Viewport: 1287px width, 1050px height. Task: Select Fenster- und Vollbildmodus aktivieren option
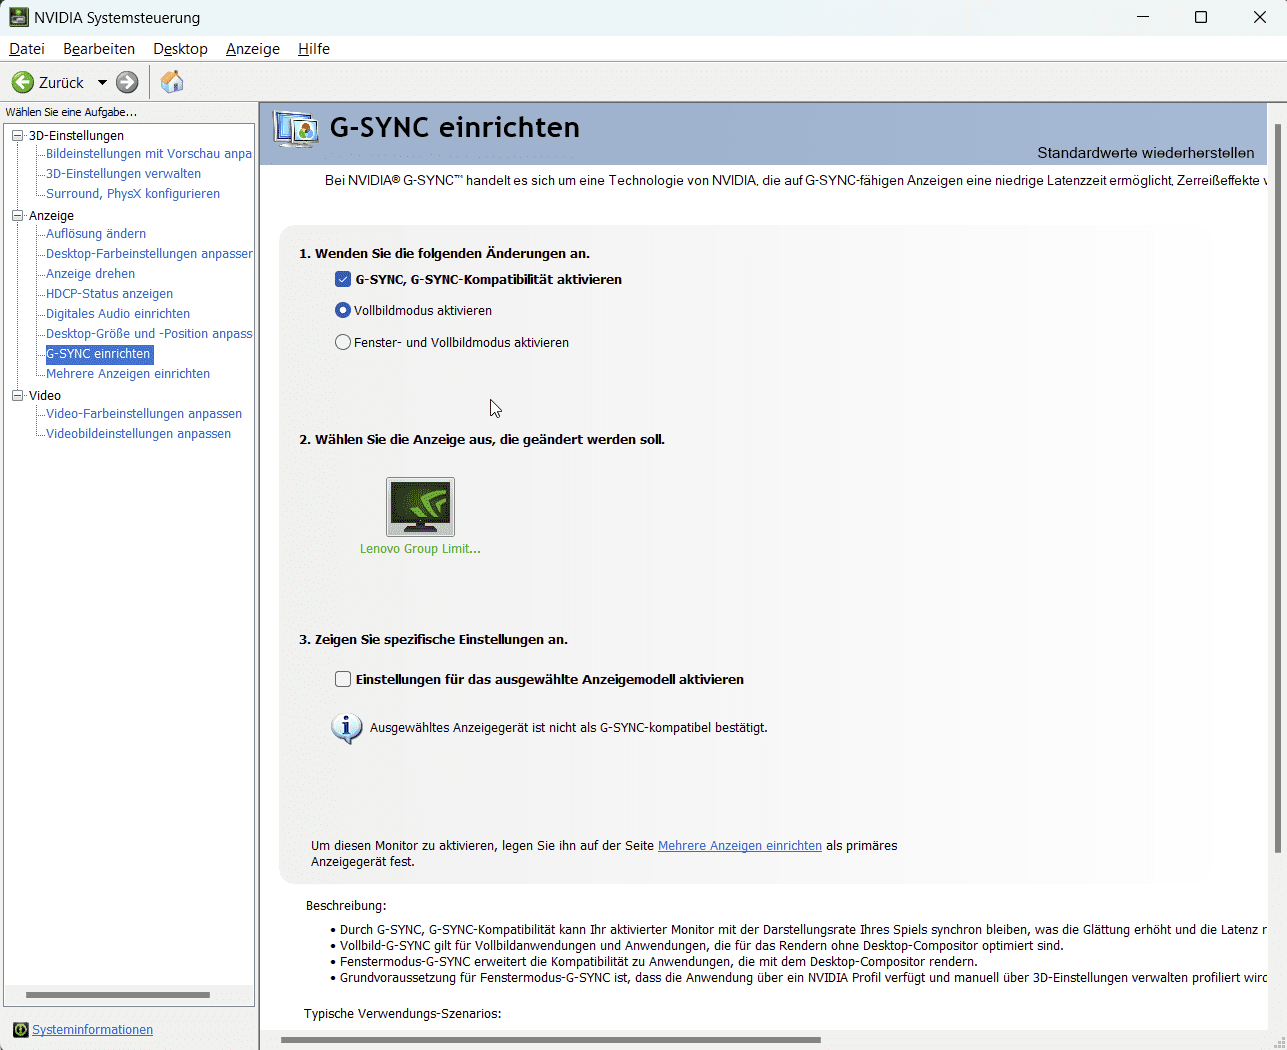coord(343,342)
